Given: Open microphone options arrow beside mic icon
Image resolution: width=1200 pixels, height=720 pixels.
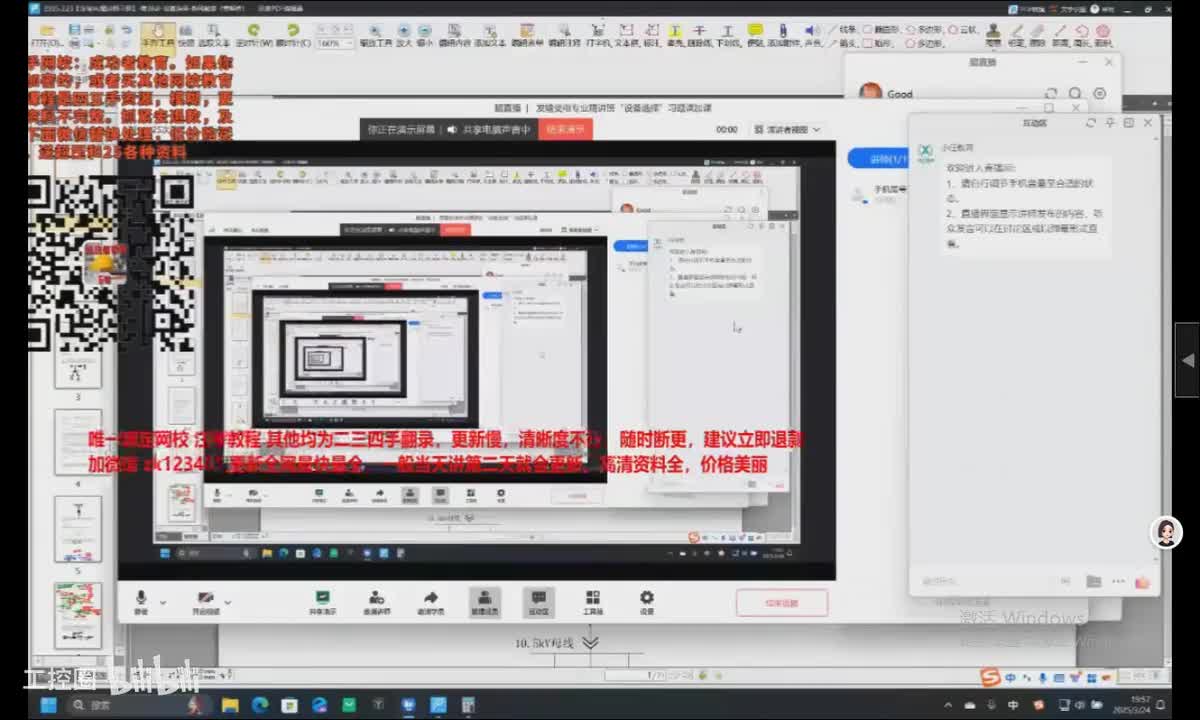Looking at the screenshot, I should coord(162,602).
